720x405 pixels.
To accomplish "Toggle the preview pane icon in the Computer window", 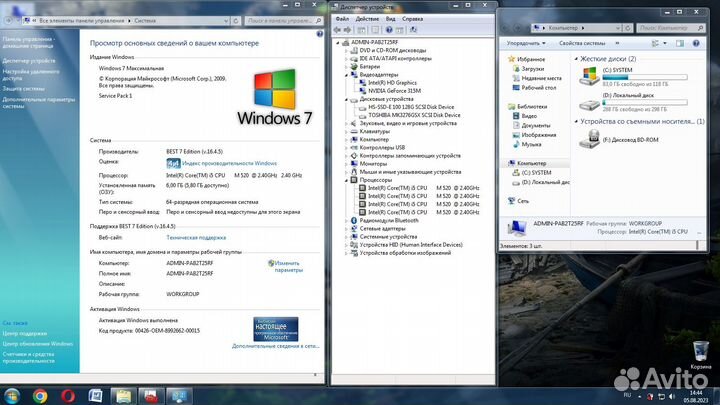I will click(x=680, y=43).
